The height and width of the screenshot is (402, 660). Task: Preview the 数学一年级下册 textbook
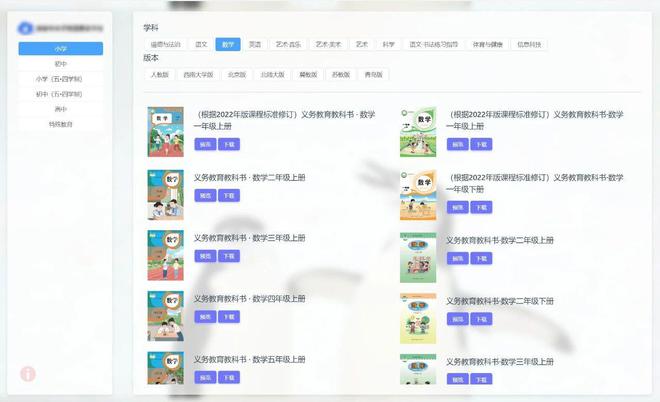pyautogui.click(x=458, y=207)
